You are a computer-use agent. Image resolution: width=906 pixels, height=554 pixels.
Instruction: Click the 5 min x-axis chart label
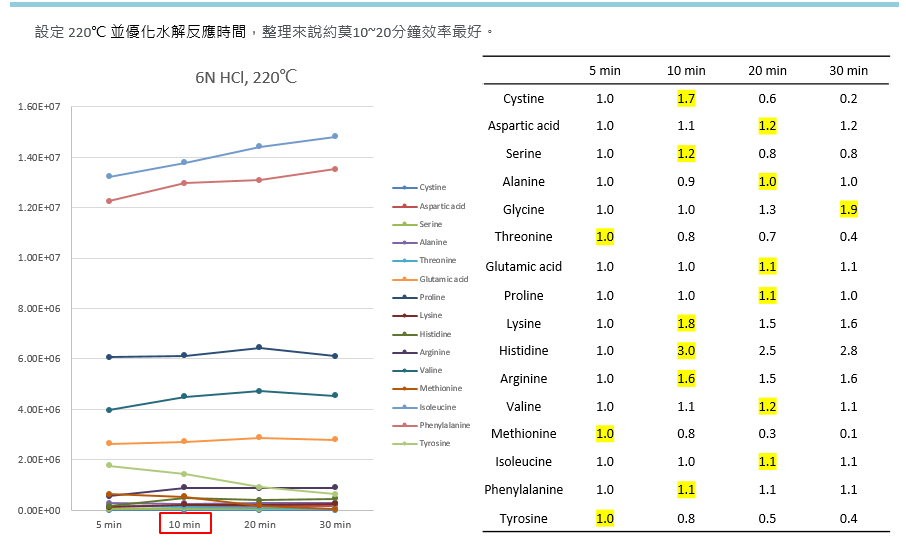coord(110,524)
